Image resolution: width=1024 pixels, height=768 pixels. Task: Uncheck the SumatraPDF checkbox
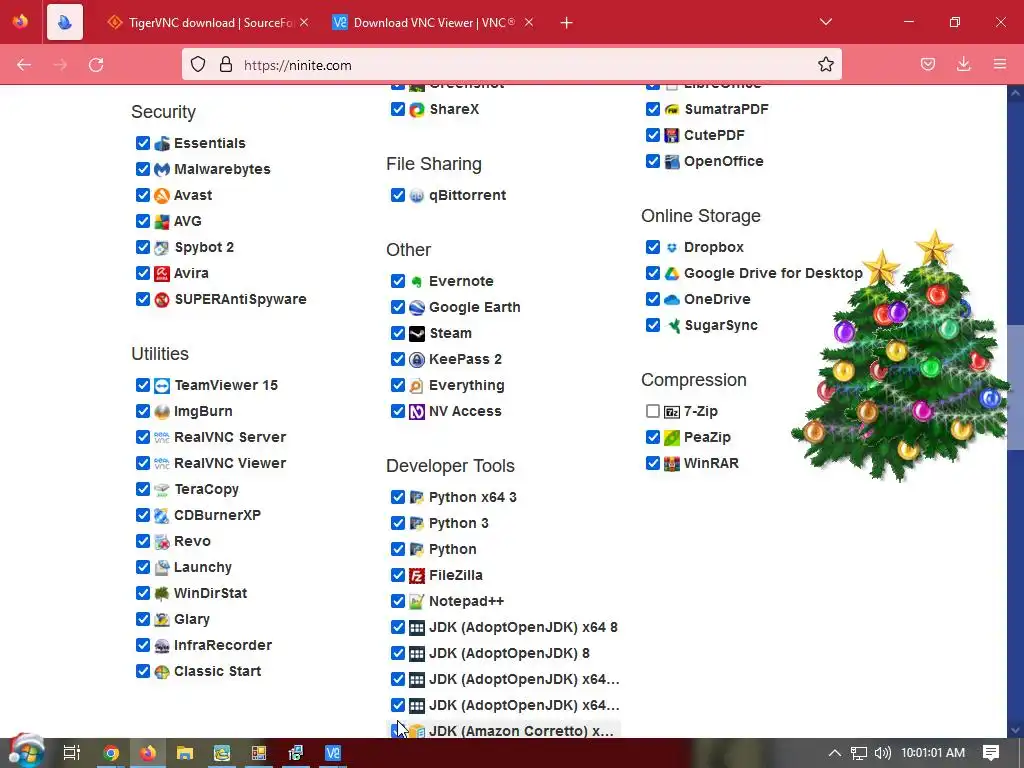click(652, 108)
